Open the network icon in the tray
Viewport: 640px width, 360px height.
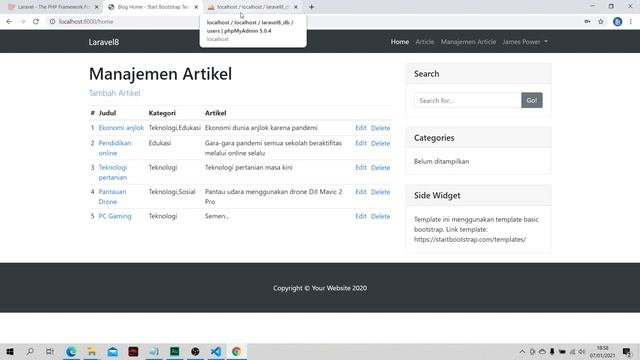[x=572, y=351]
